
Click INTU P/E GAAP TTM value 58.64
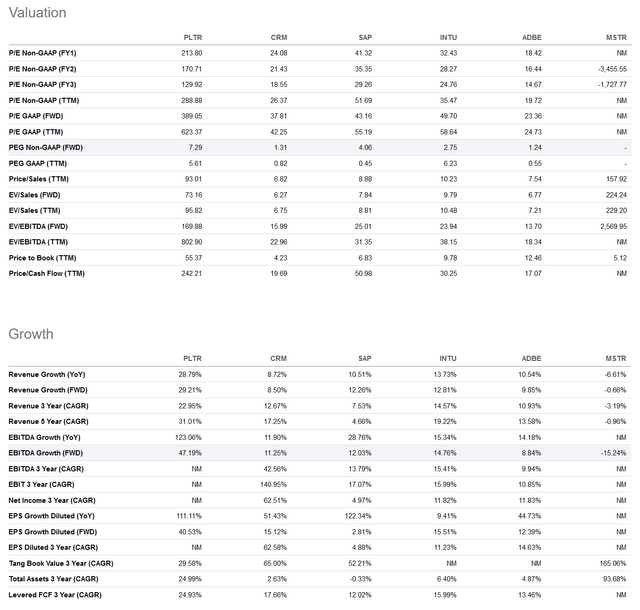448,132
